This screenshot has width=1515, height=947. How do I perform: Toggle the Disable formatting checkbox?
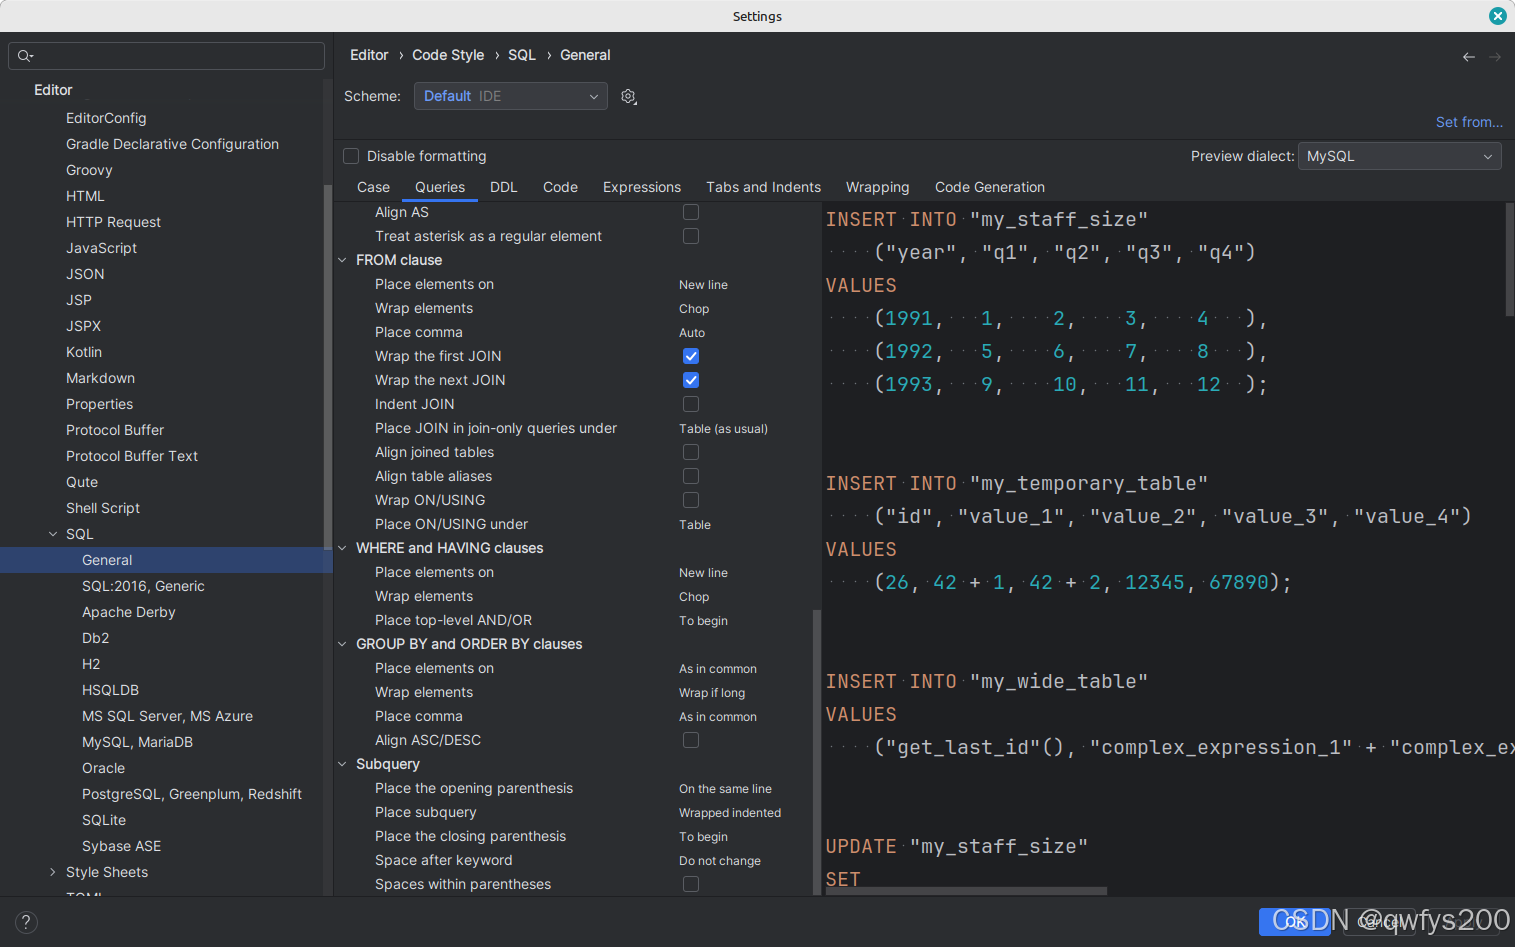[351, 156]
